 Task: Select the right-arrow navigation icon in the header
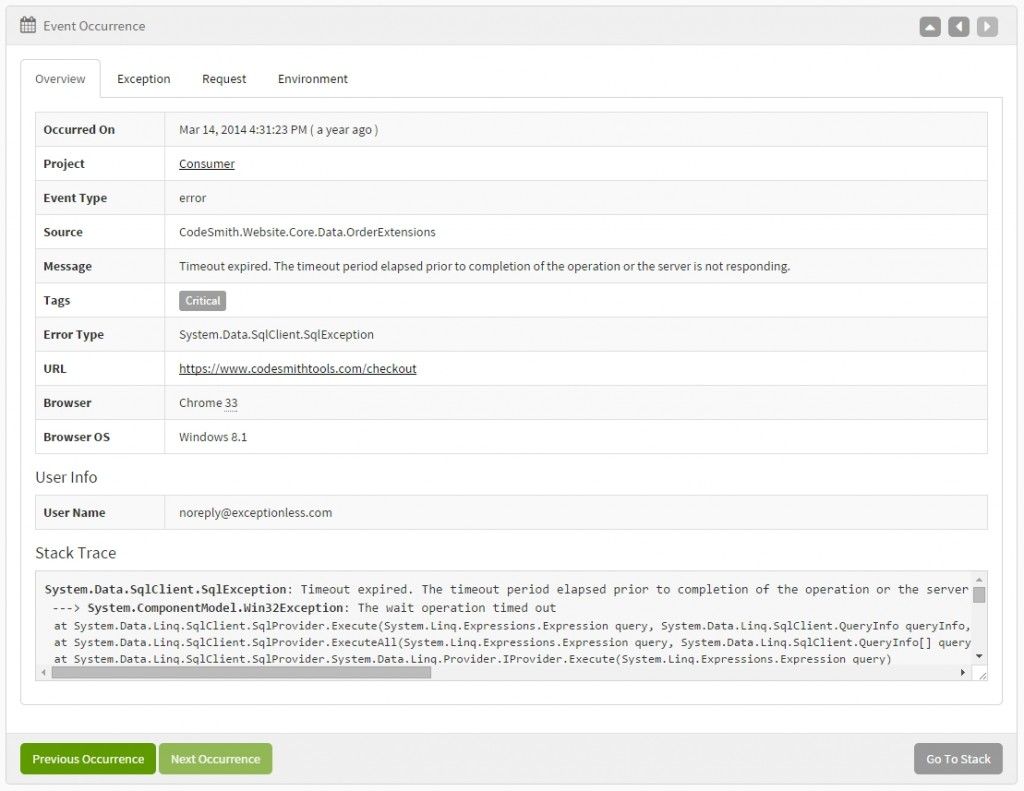pos(986,26)
